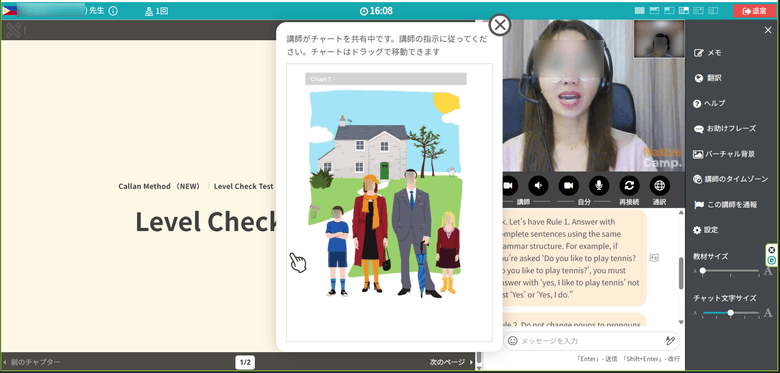The height and width of the screenshot is (373, 780).
Task: Toggle your own camera under 自分
Action: 569,186
